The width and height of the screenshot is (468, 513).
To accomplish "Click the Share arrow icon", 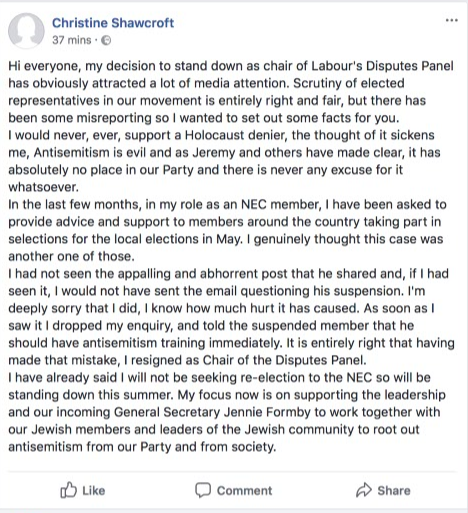I will coord(364,490).
